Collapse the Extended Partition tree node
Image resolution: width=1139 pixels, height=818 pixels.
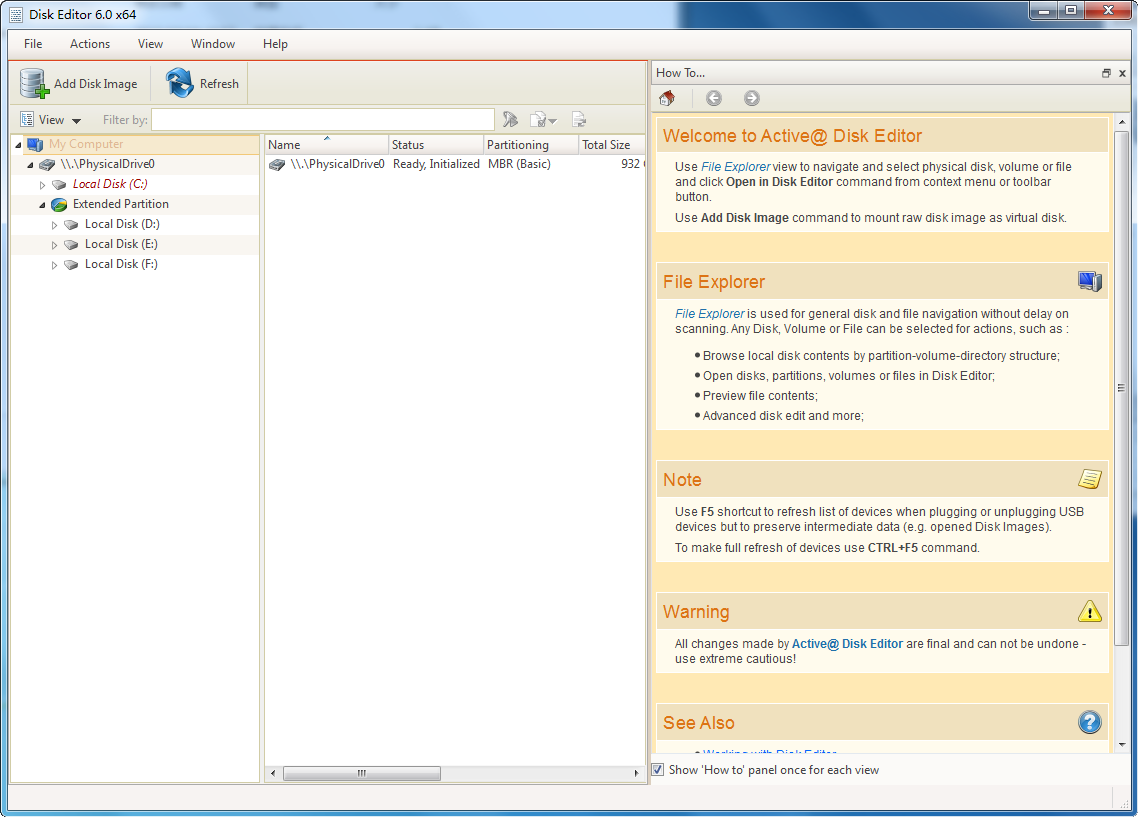click(42, 204)
